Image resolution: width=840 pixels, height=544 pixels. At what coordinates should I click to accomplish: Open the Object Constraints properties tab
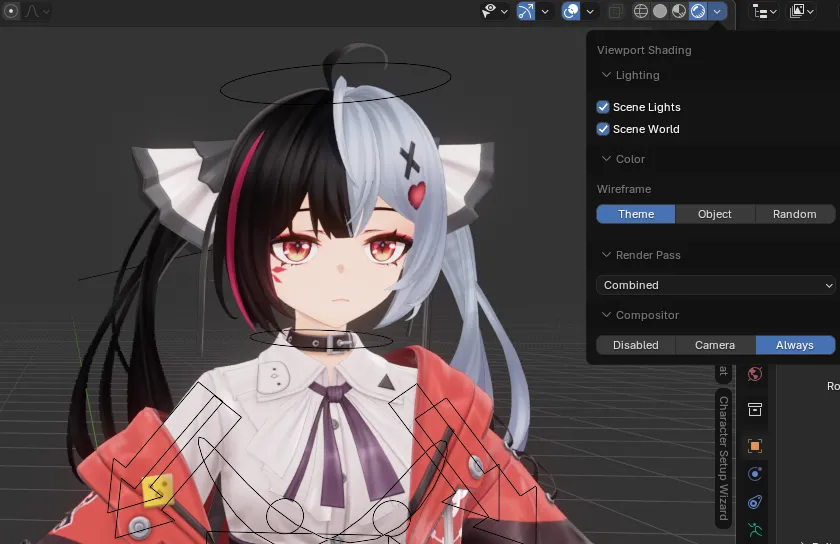click(x=755, y=502)
